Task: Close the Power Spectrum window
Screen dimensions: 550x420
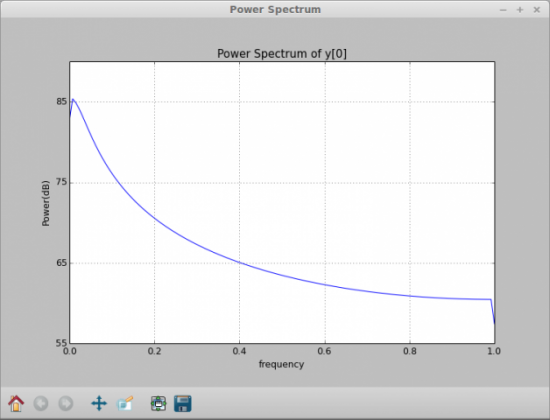Action: coord(537,10)
